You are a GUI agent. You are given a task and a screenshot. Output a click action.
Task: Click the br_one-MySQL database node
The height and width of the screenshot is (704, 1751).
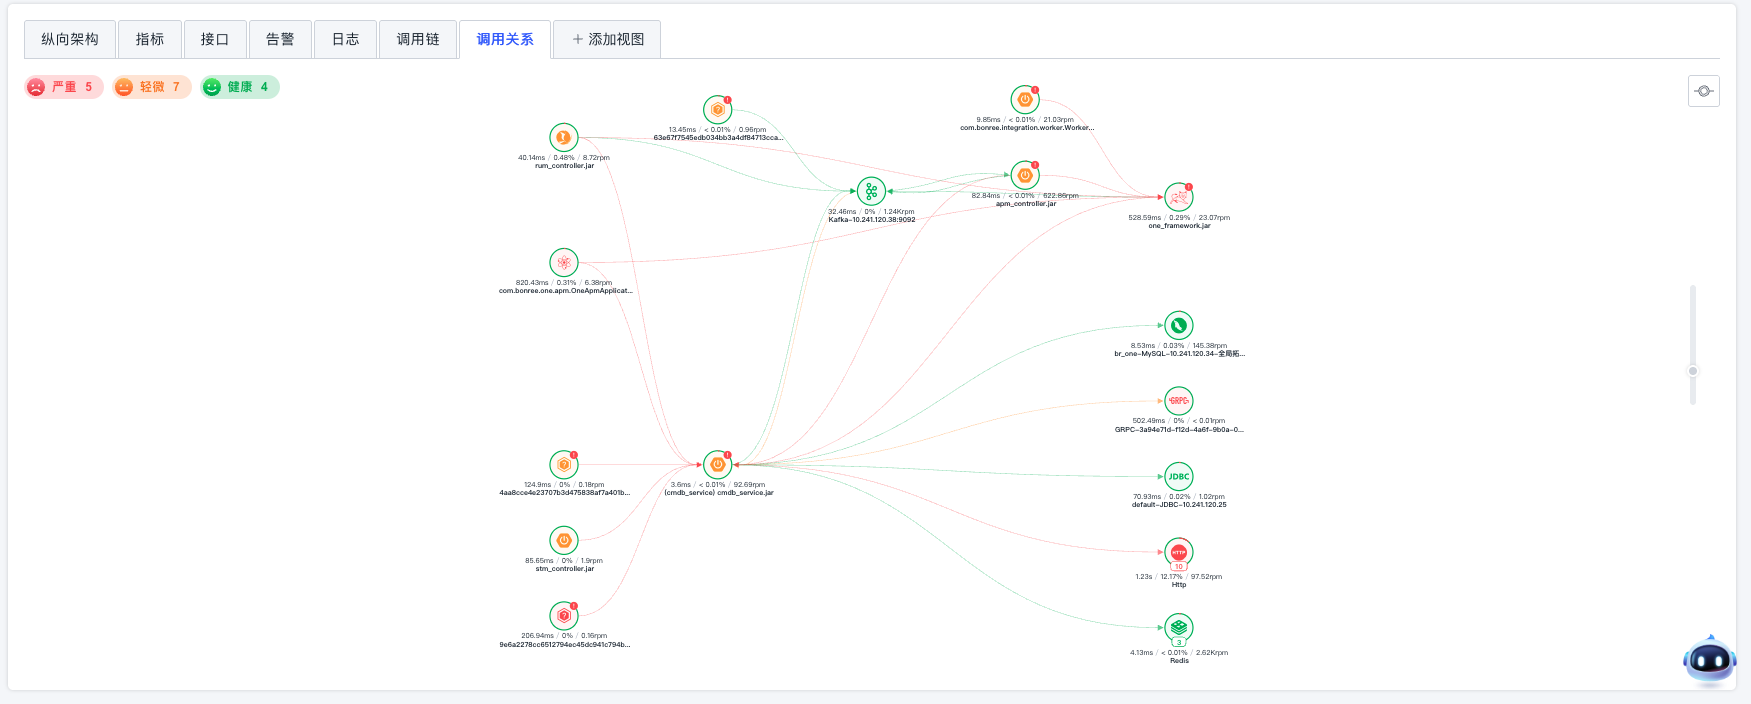tap(1179, 325)
